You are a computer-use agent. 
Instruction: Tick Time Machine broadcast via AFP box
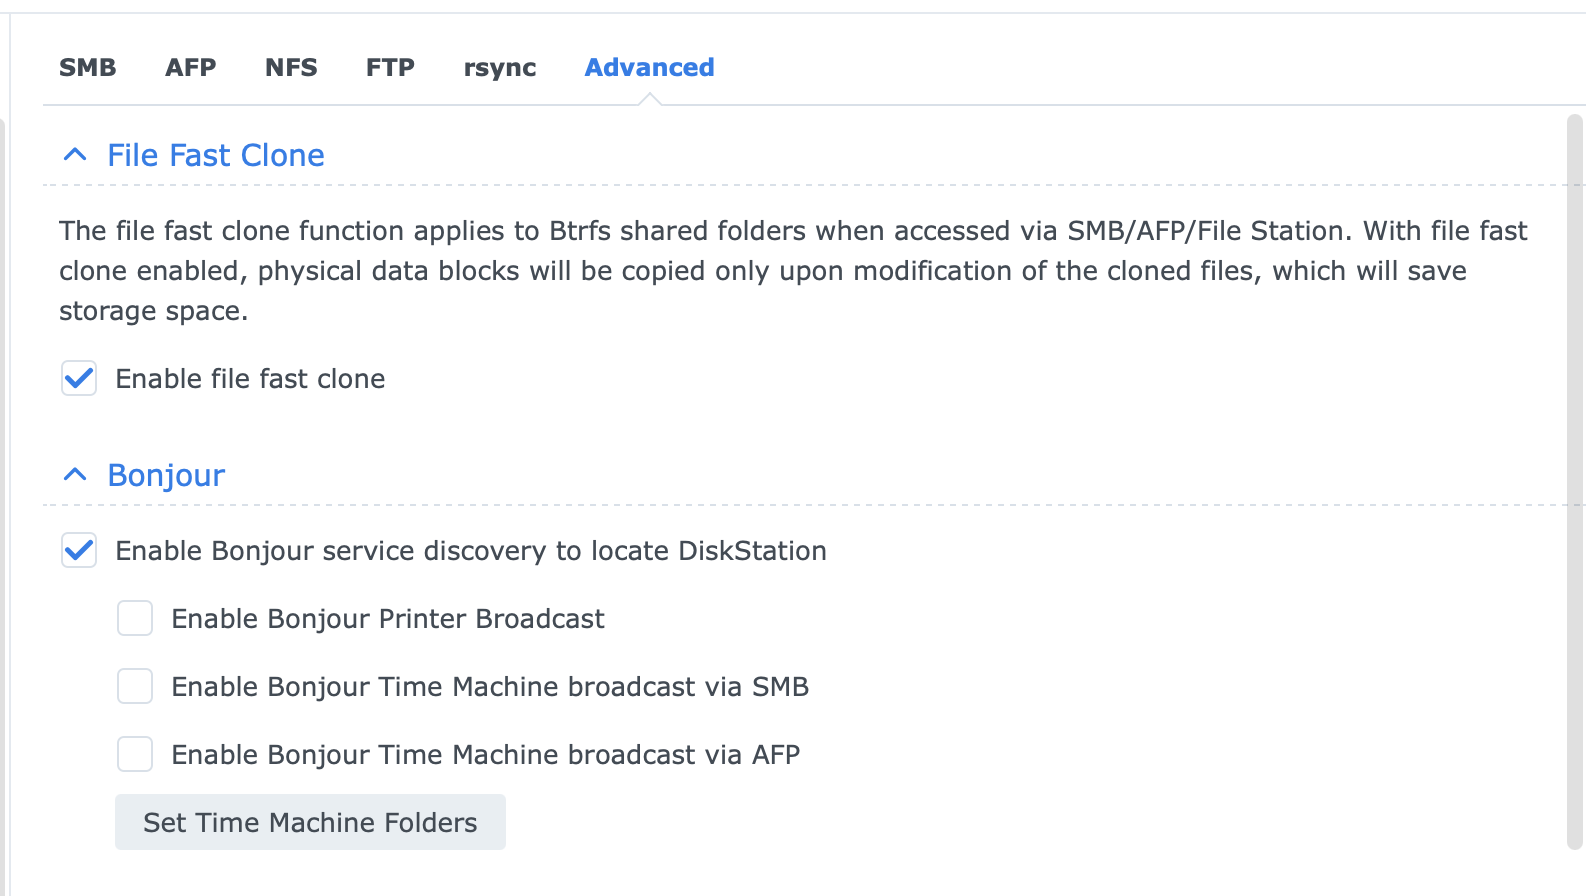tap(135, 755)
